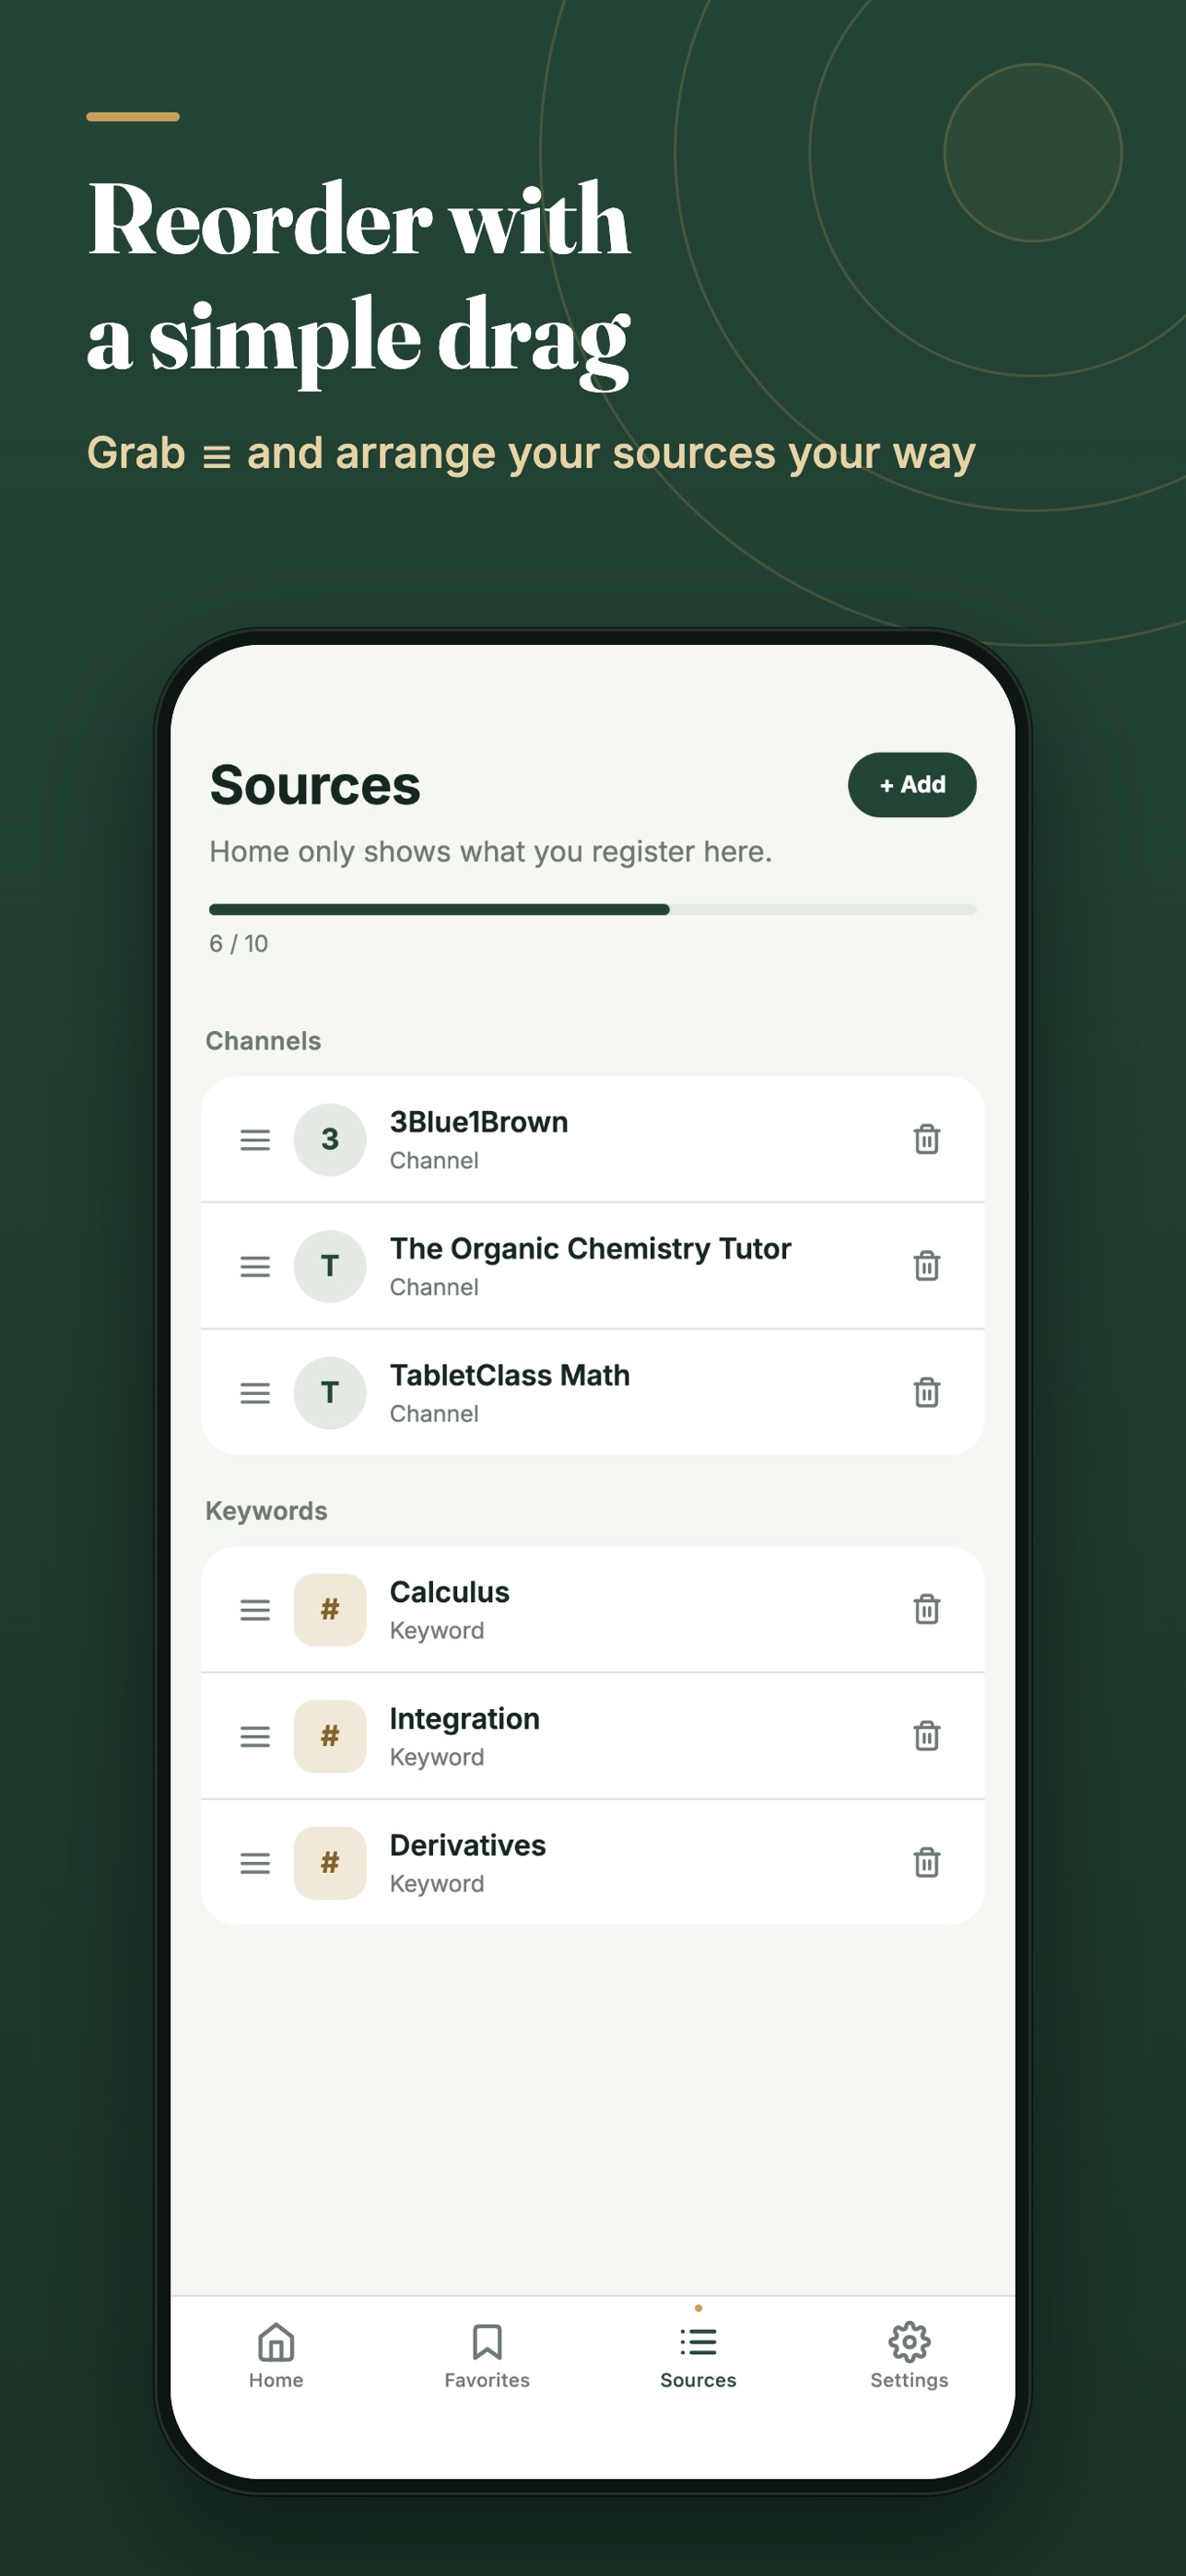Click the Channels section header
1186x2576 pixels.
[x=263, y=1041]
